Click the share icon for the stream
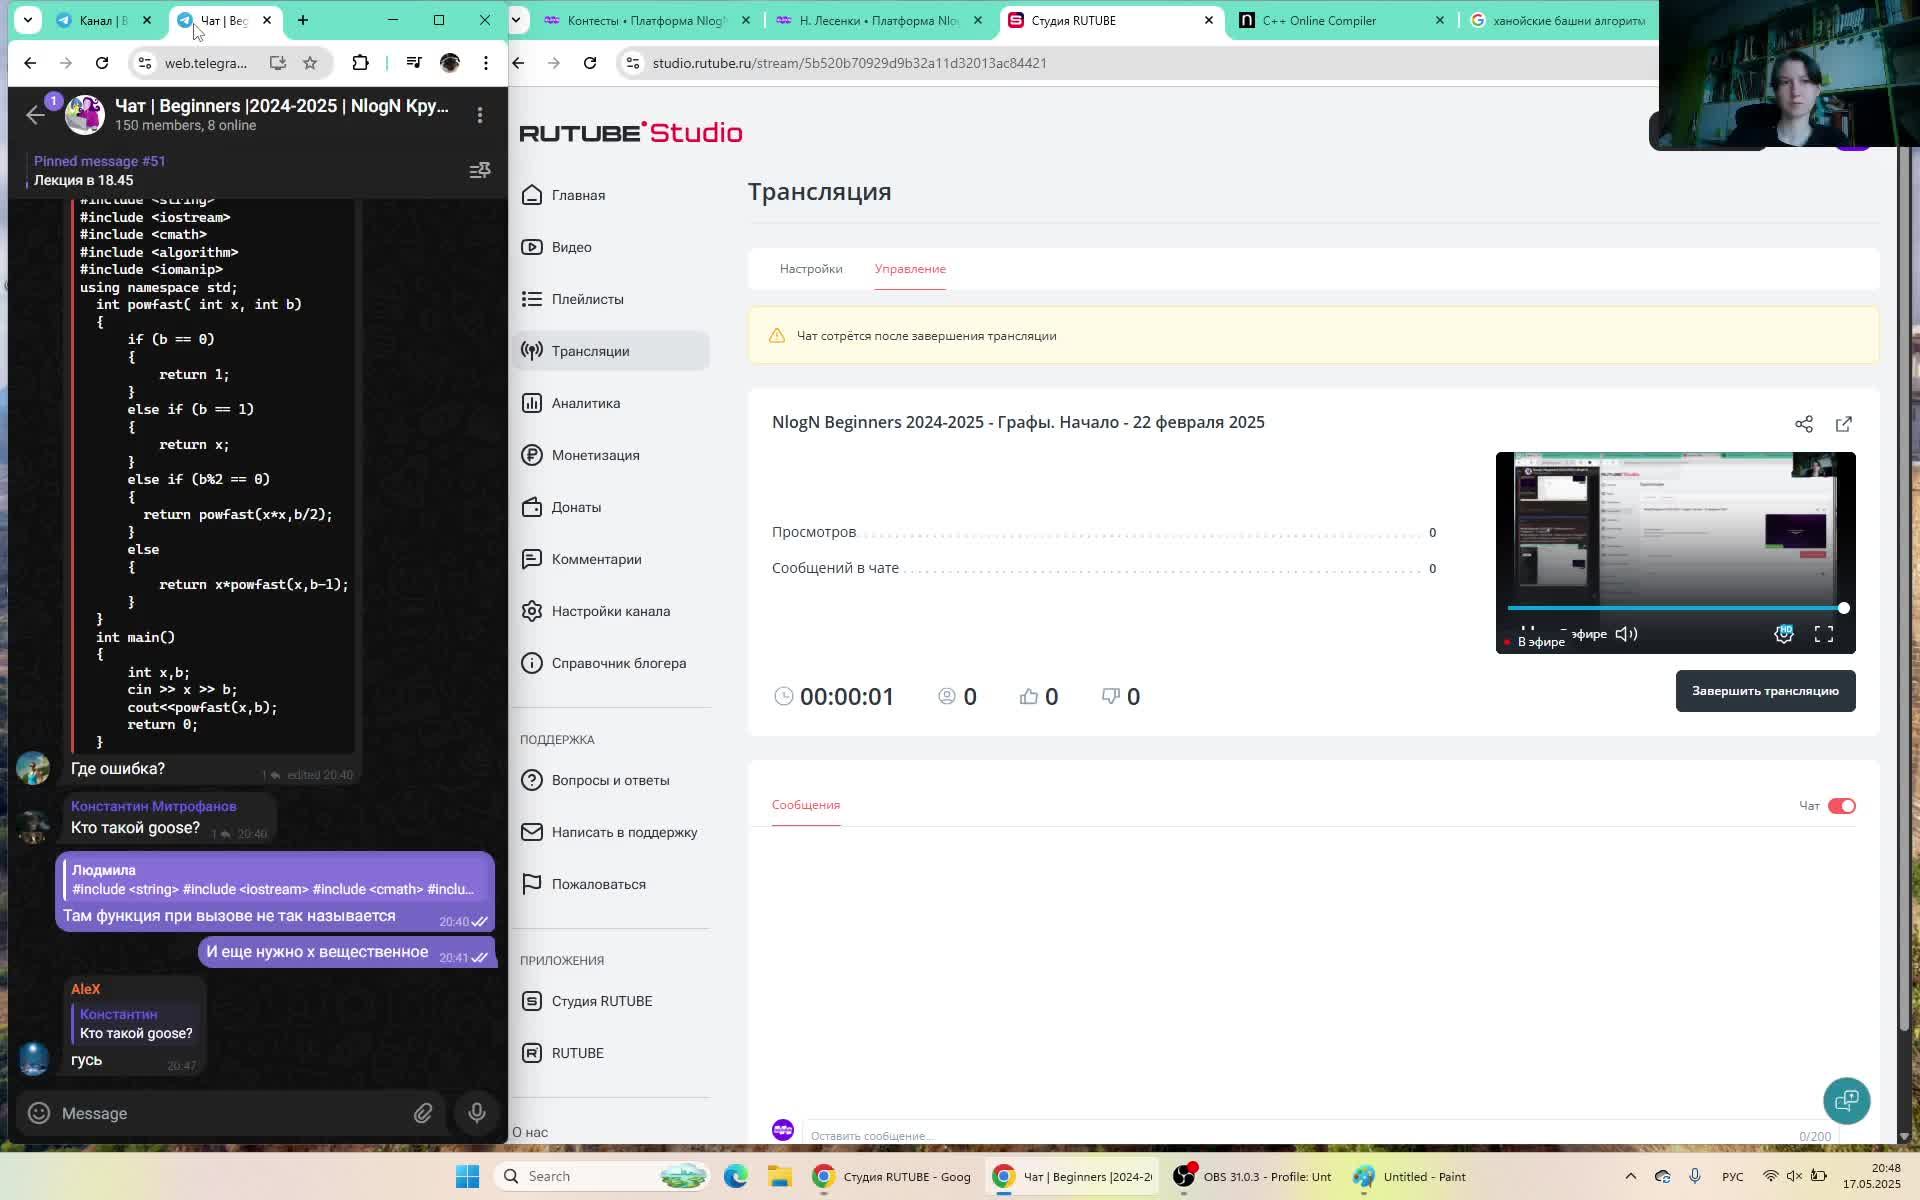Screen dimensions: 1920x1200 coord(1803,424)
